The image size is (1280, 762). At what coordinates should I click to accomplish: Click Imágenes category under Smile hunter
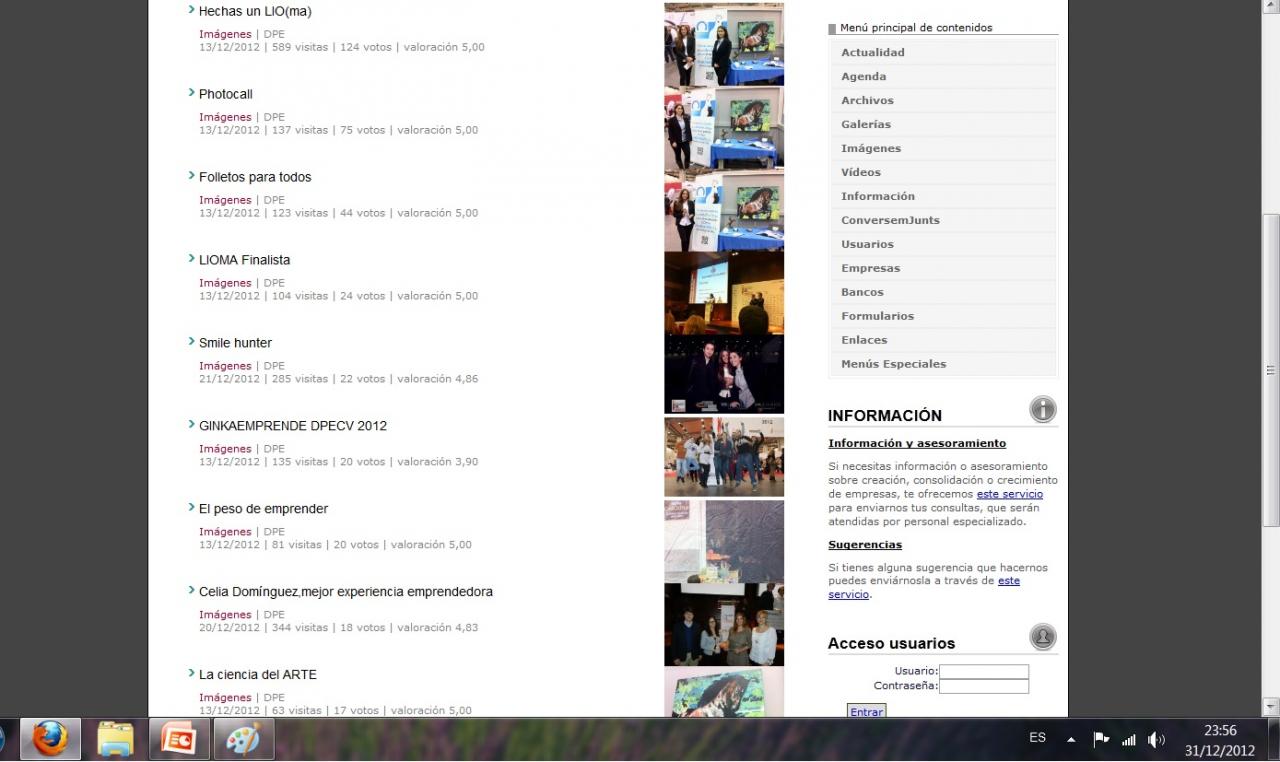tap(225, 366)
